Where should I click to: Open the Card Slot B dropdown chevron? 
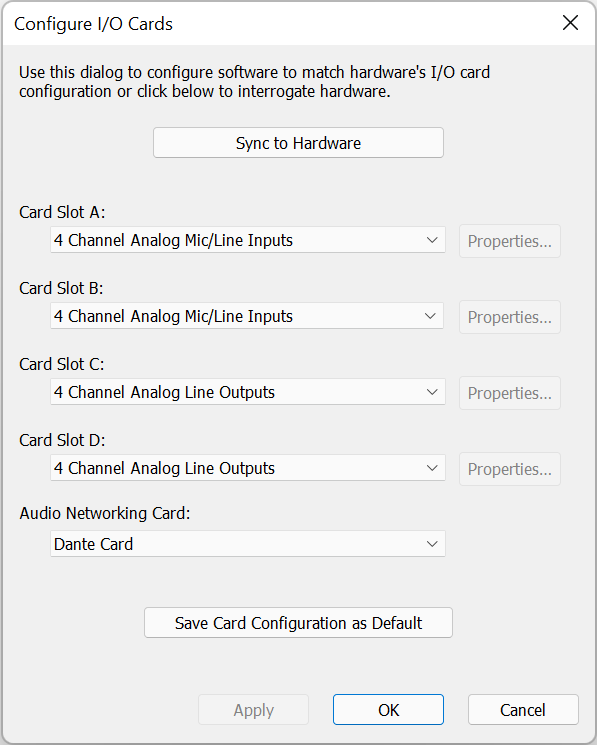[x=430, y=316]
